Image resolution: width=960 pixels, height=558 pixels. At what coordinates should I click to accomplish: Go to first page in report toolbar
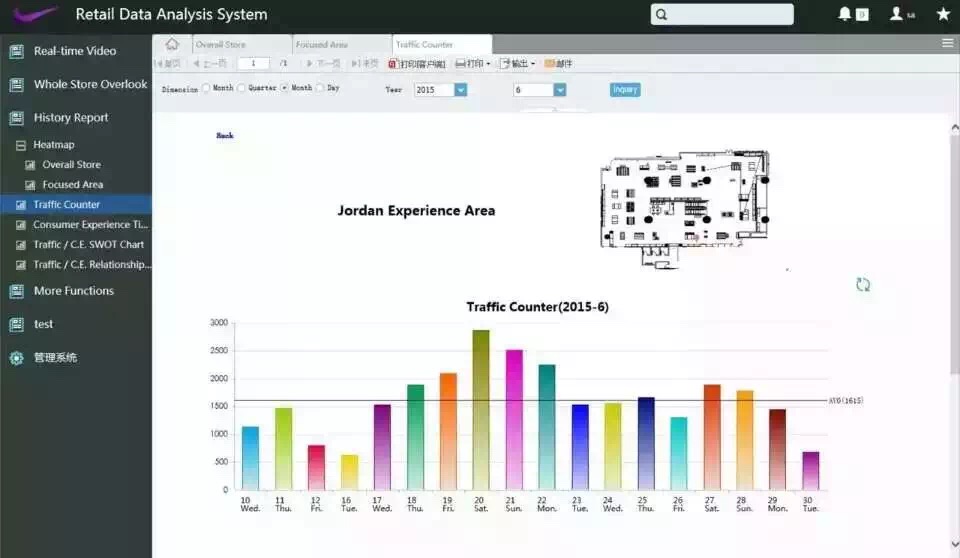tap(168, 64)
